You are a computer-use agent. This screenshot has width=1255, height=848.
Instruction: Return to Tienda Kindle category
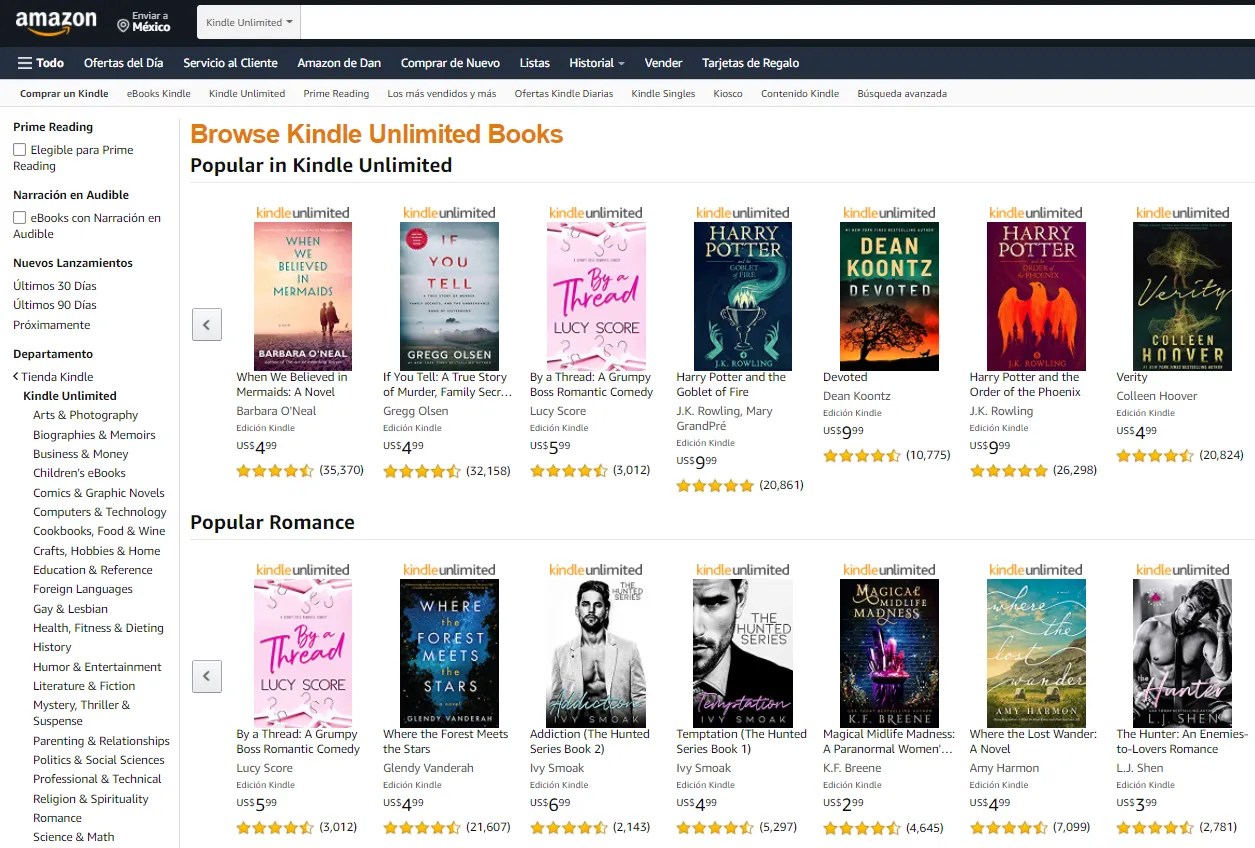click(52, 376)
